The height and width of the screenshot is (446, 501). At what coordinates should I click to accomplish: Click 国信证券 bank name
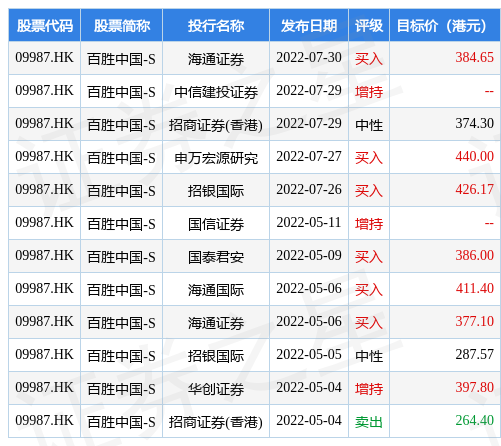tap(216, 224)
